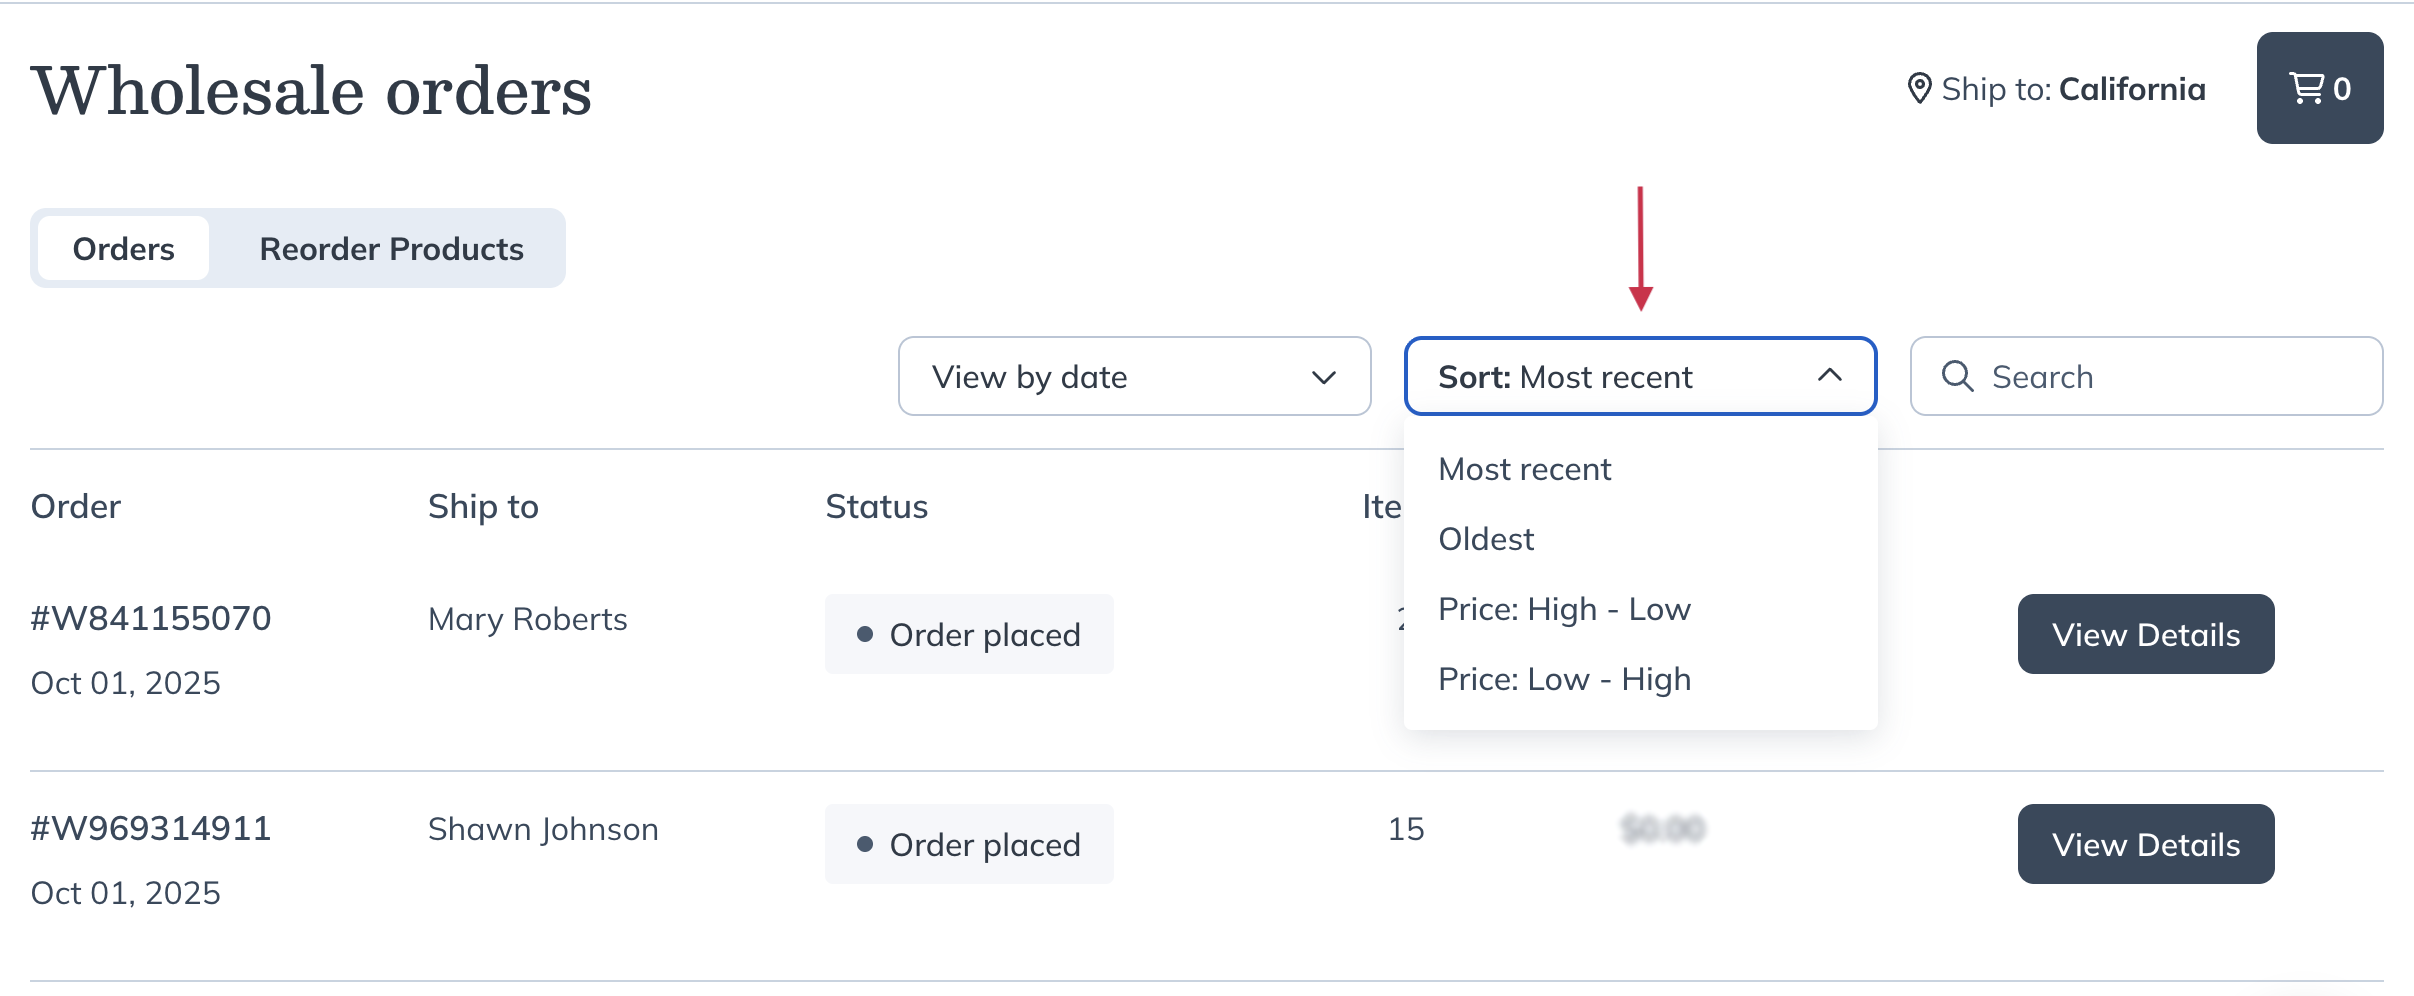Sort by Price: High - Low
Image resolution: width=2414 pixels, height=996 pixels.
(x=1564, y=609)
